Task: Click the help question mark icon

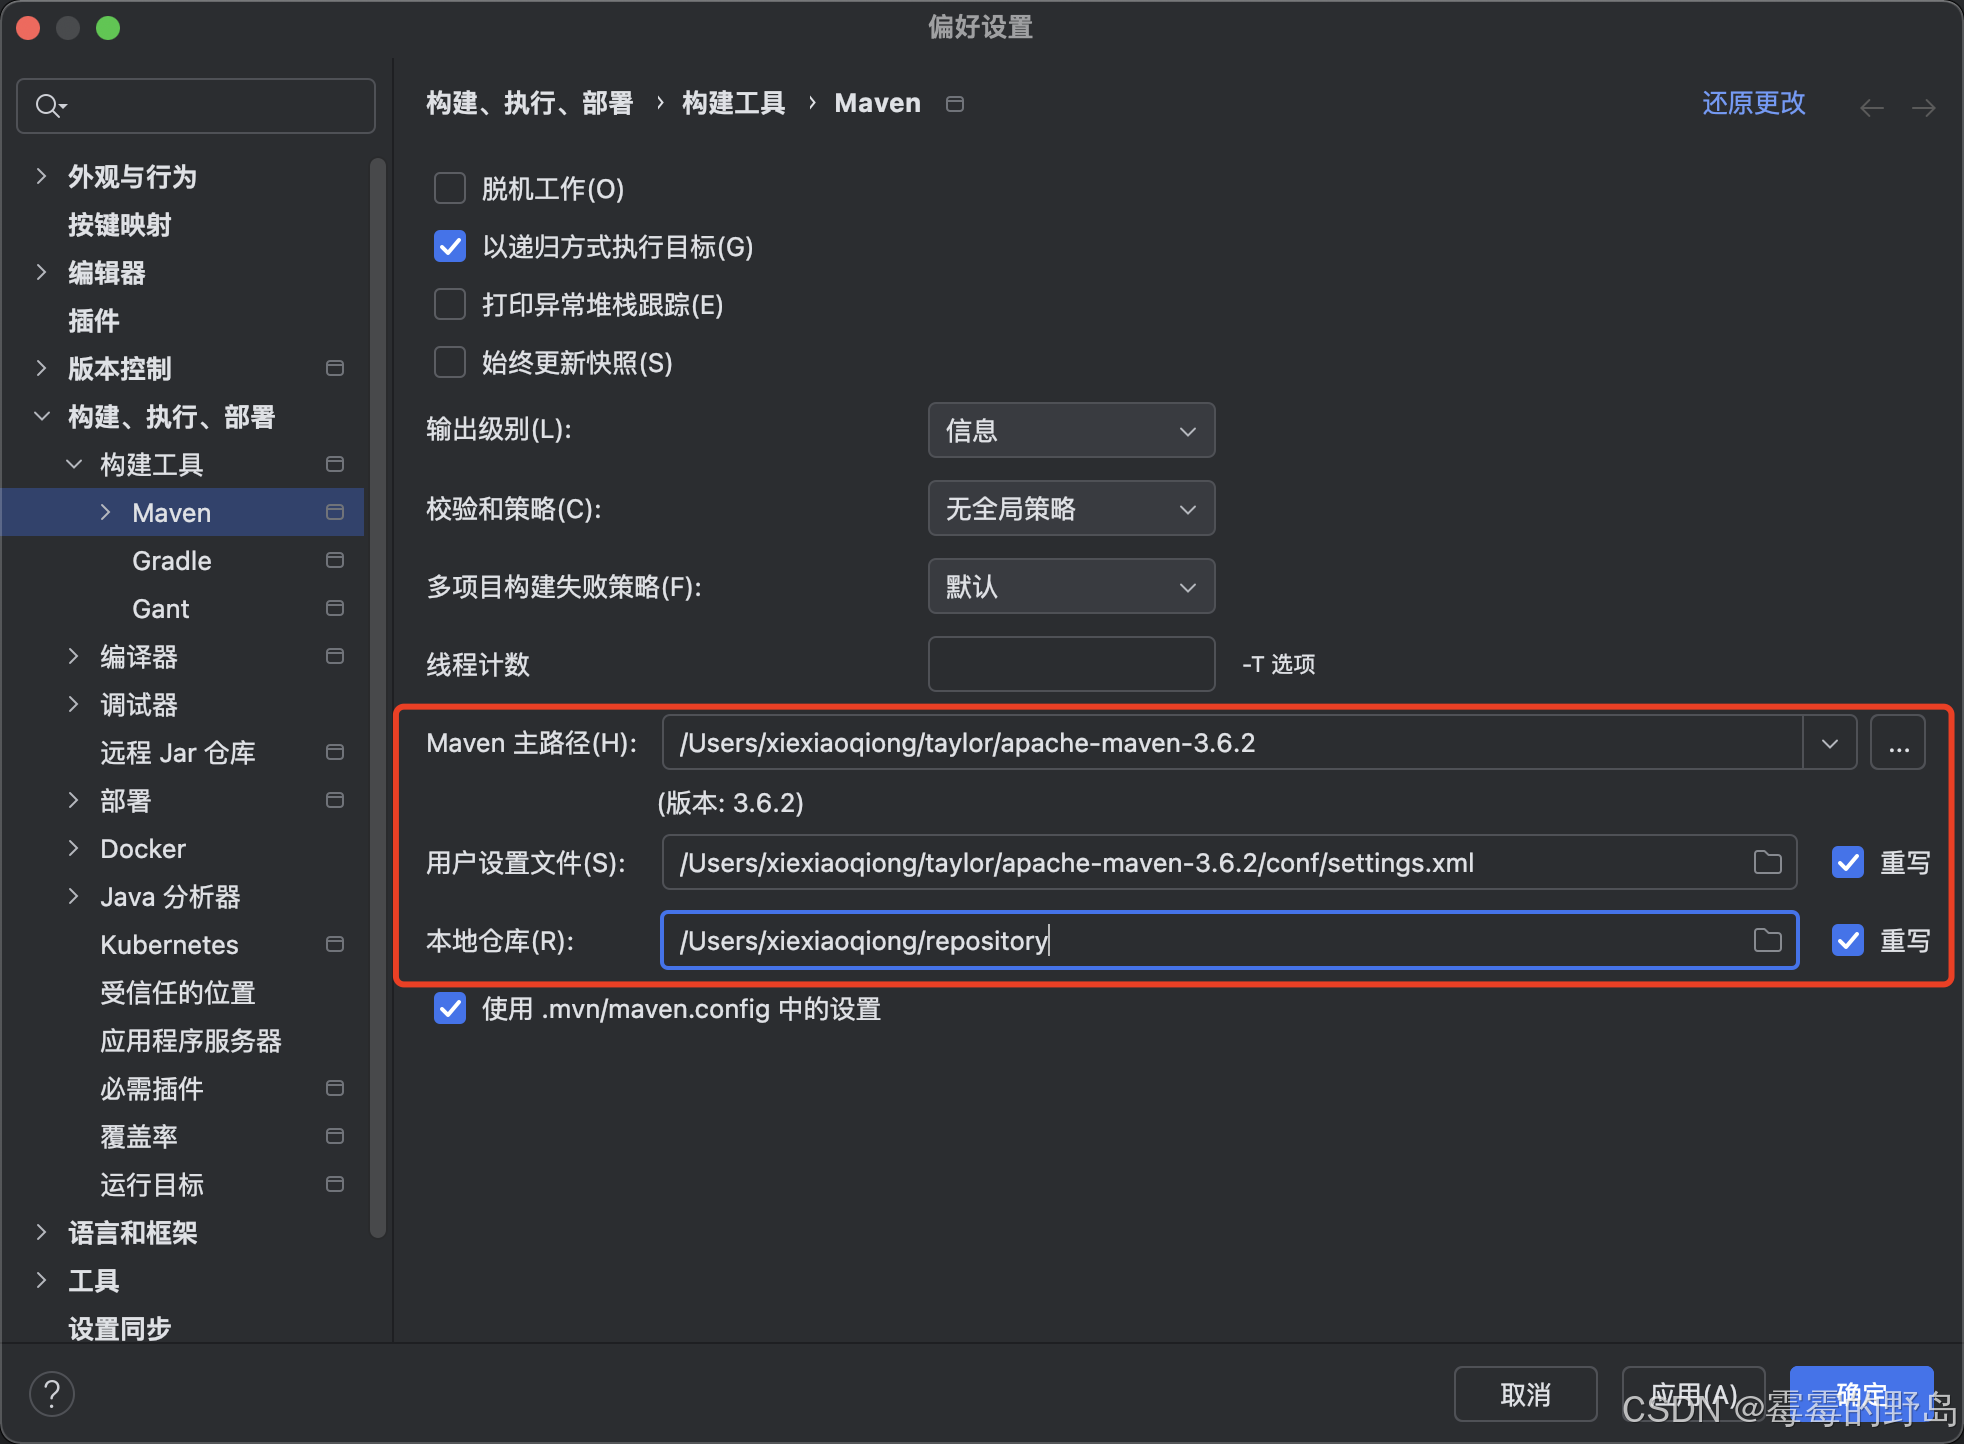Action: 51,1393
